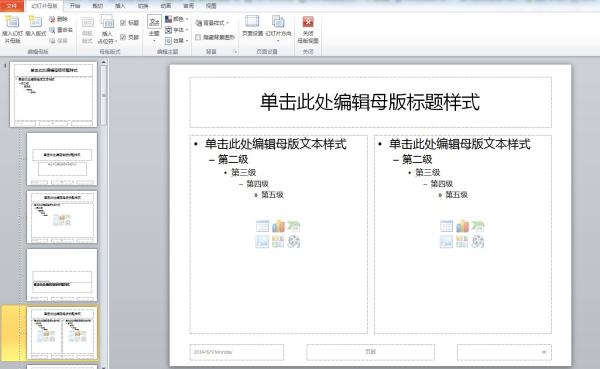This screenshot has width=600, height=369.
Task: Click the Delete (删除) layout icon
Action: click(52, 19)
